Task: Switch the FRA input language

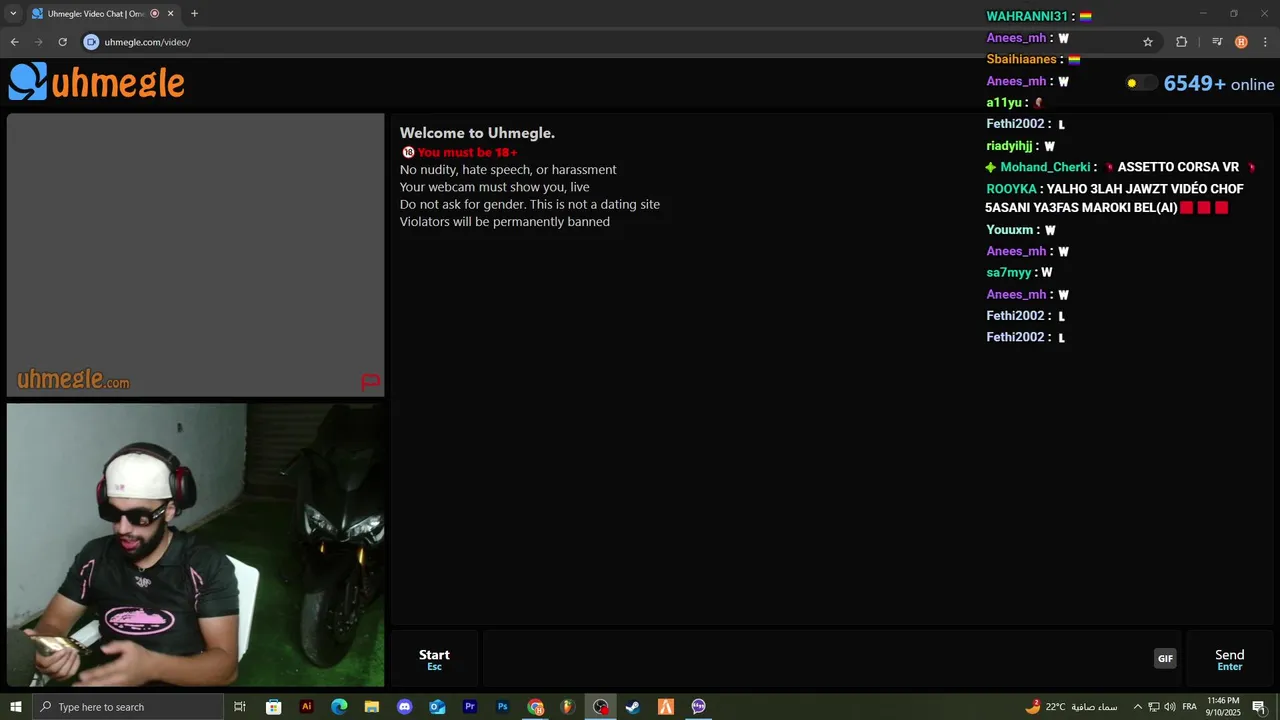Action: [x=1190, y=707]
